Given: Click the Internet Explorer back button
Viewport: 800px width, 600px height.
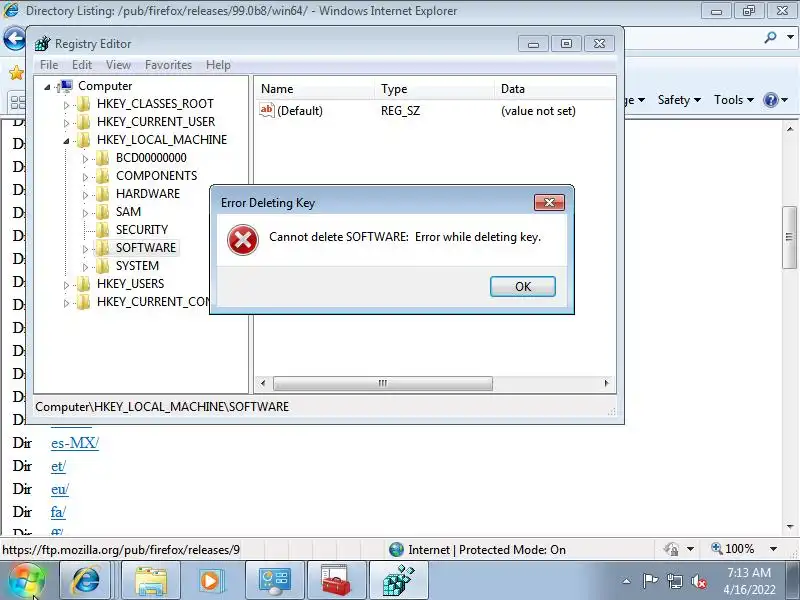Looking at the screenshot, I should click(14, 38).
